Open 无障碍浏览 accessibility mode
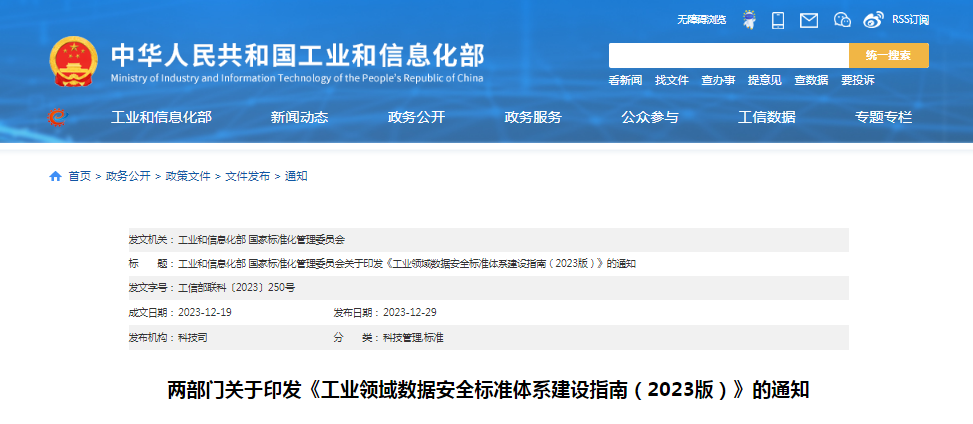Image resolution: width=973 pixels, height=424 pixels. point(701,20)
